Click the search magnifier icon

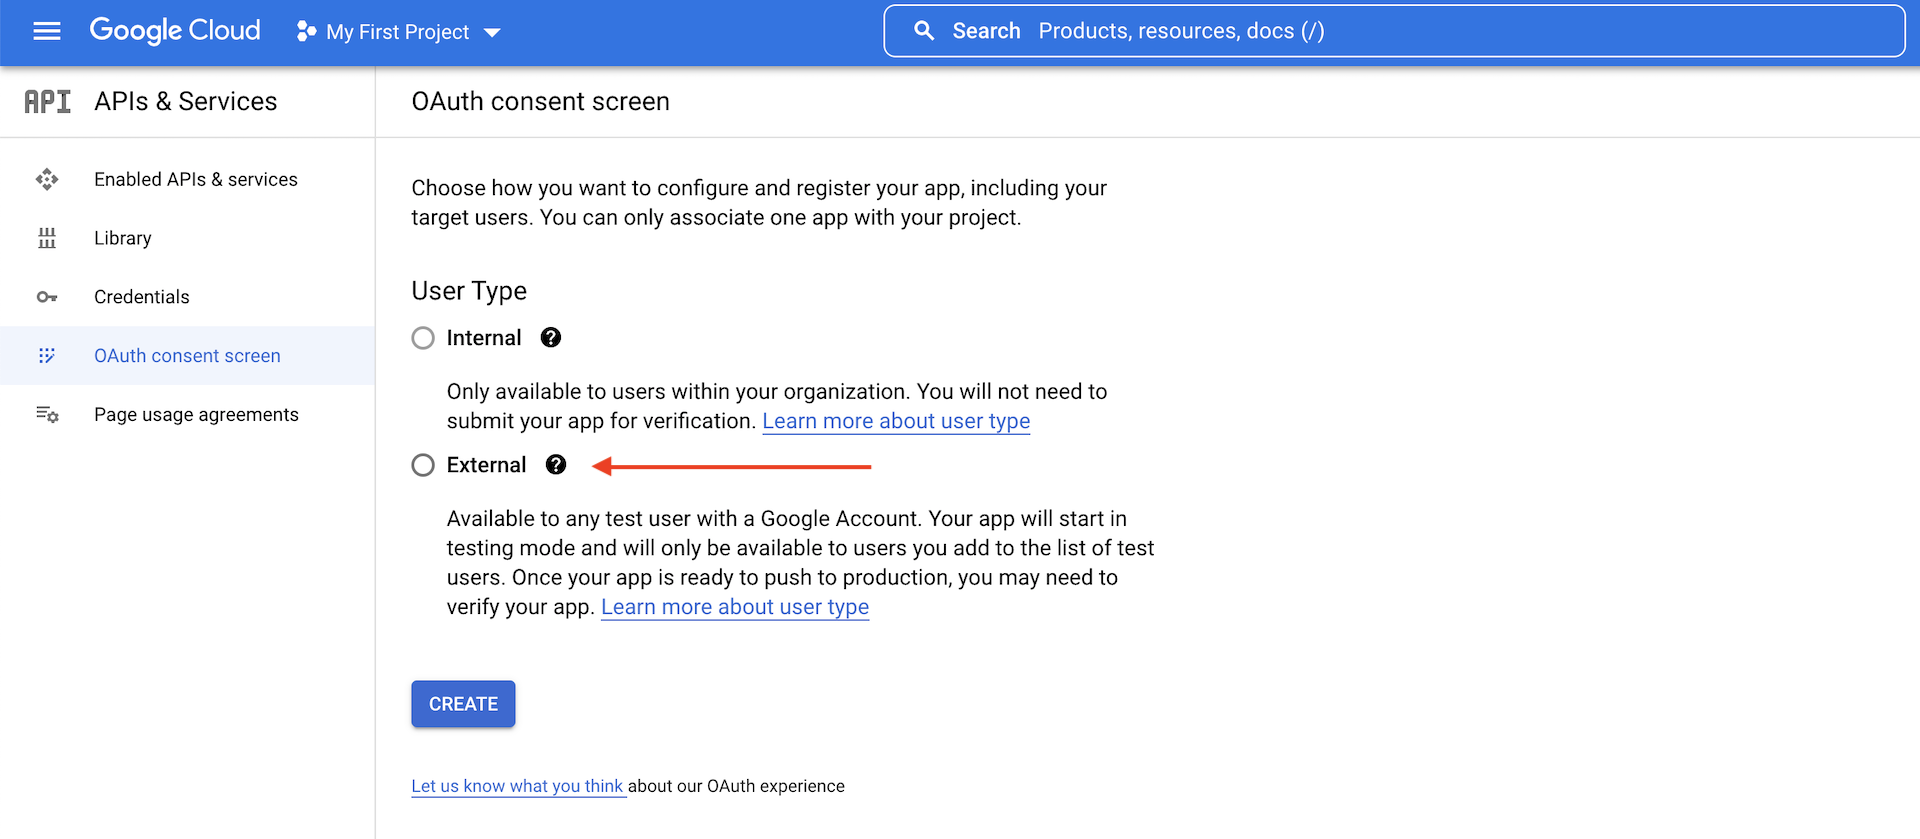point(925,31)
